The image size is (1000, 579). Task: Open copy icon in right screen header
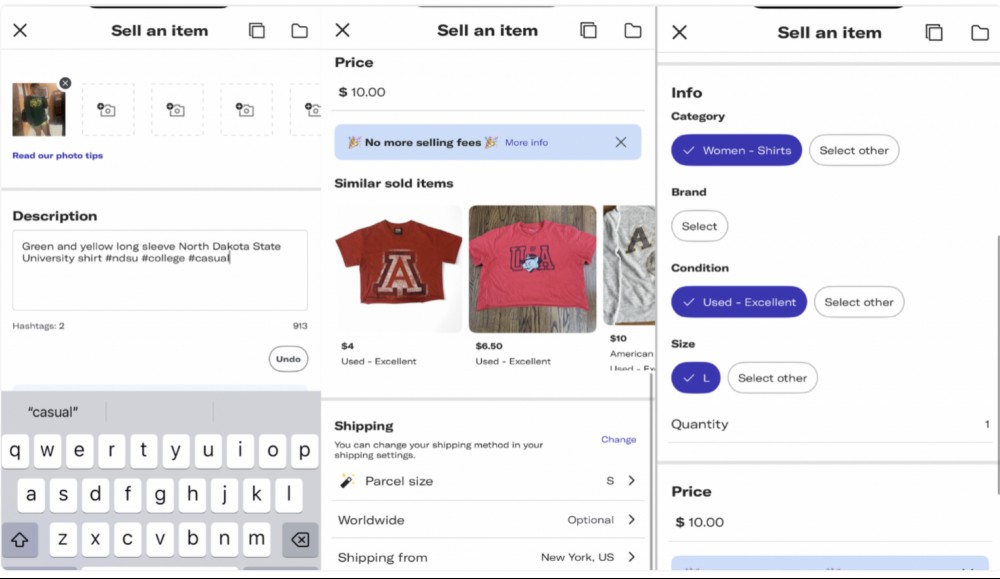click(934, 33)
